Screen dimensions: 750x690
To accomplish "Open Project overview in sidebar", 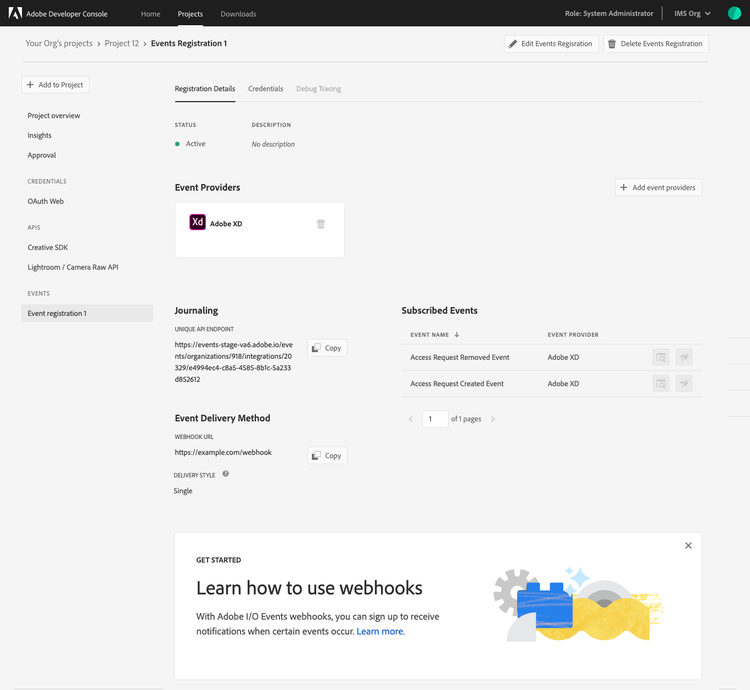I will click(54, 116).
